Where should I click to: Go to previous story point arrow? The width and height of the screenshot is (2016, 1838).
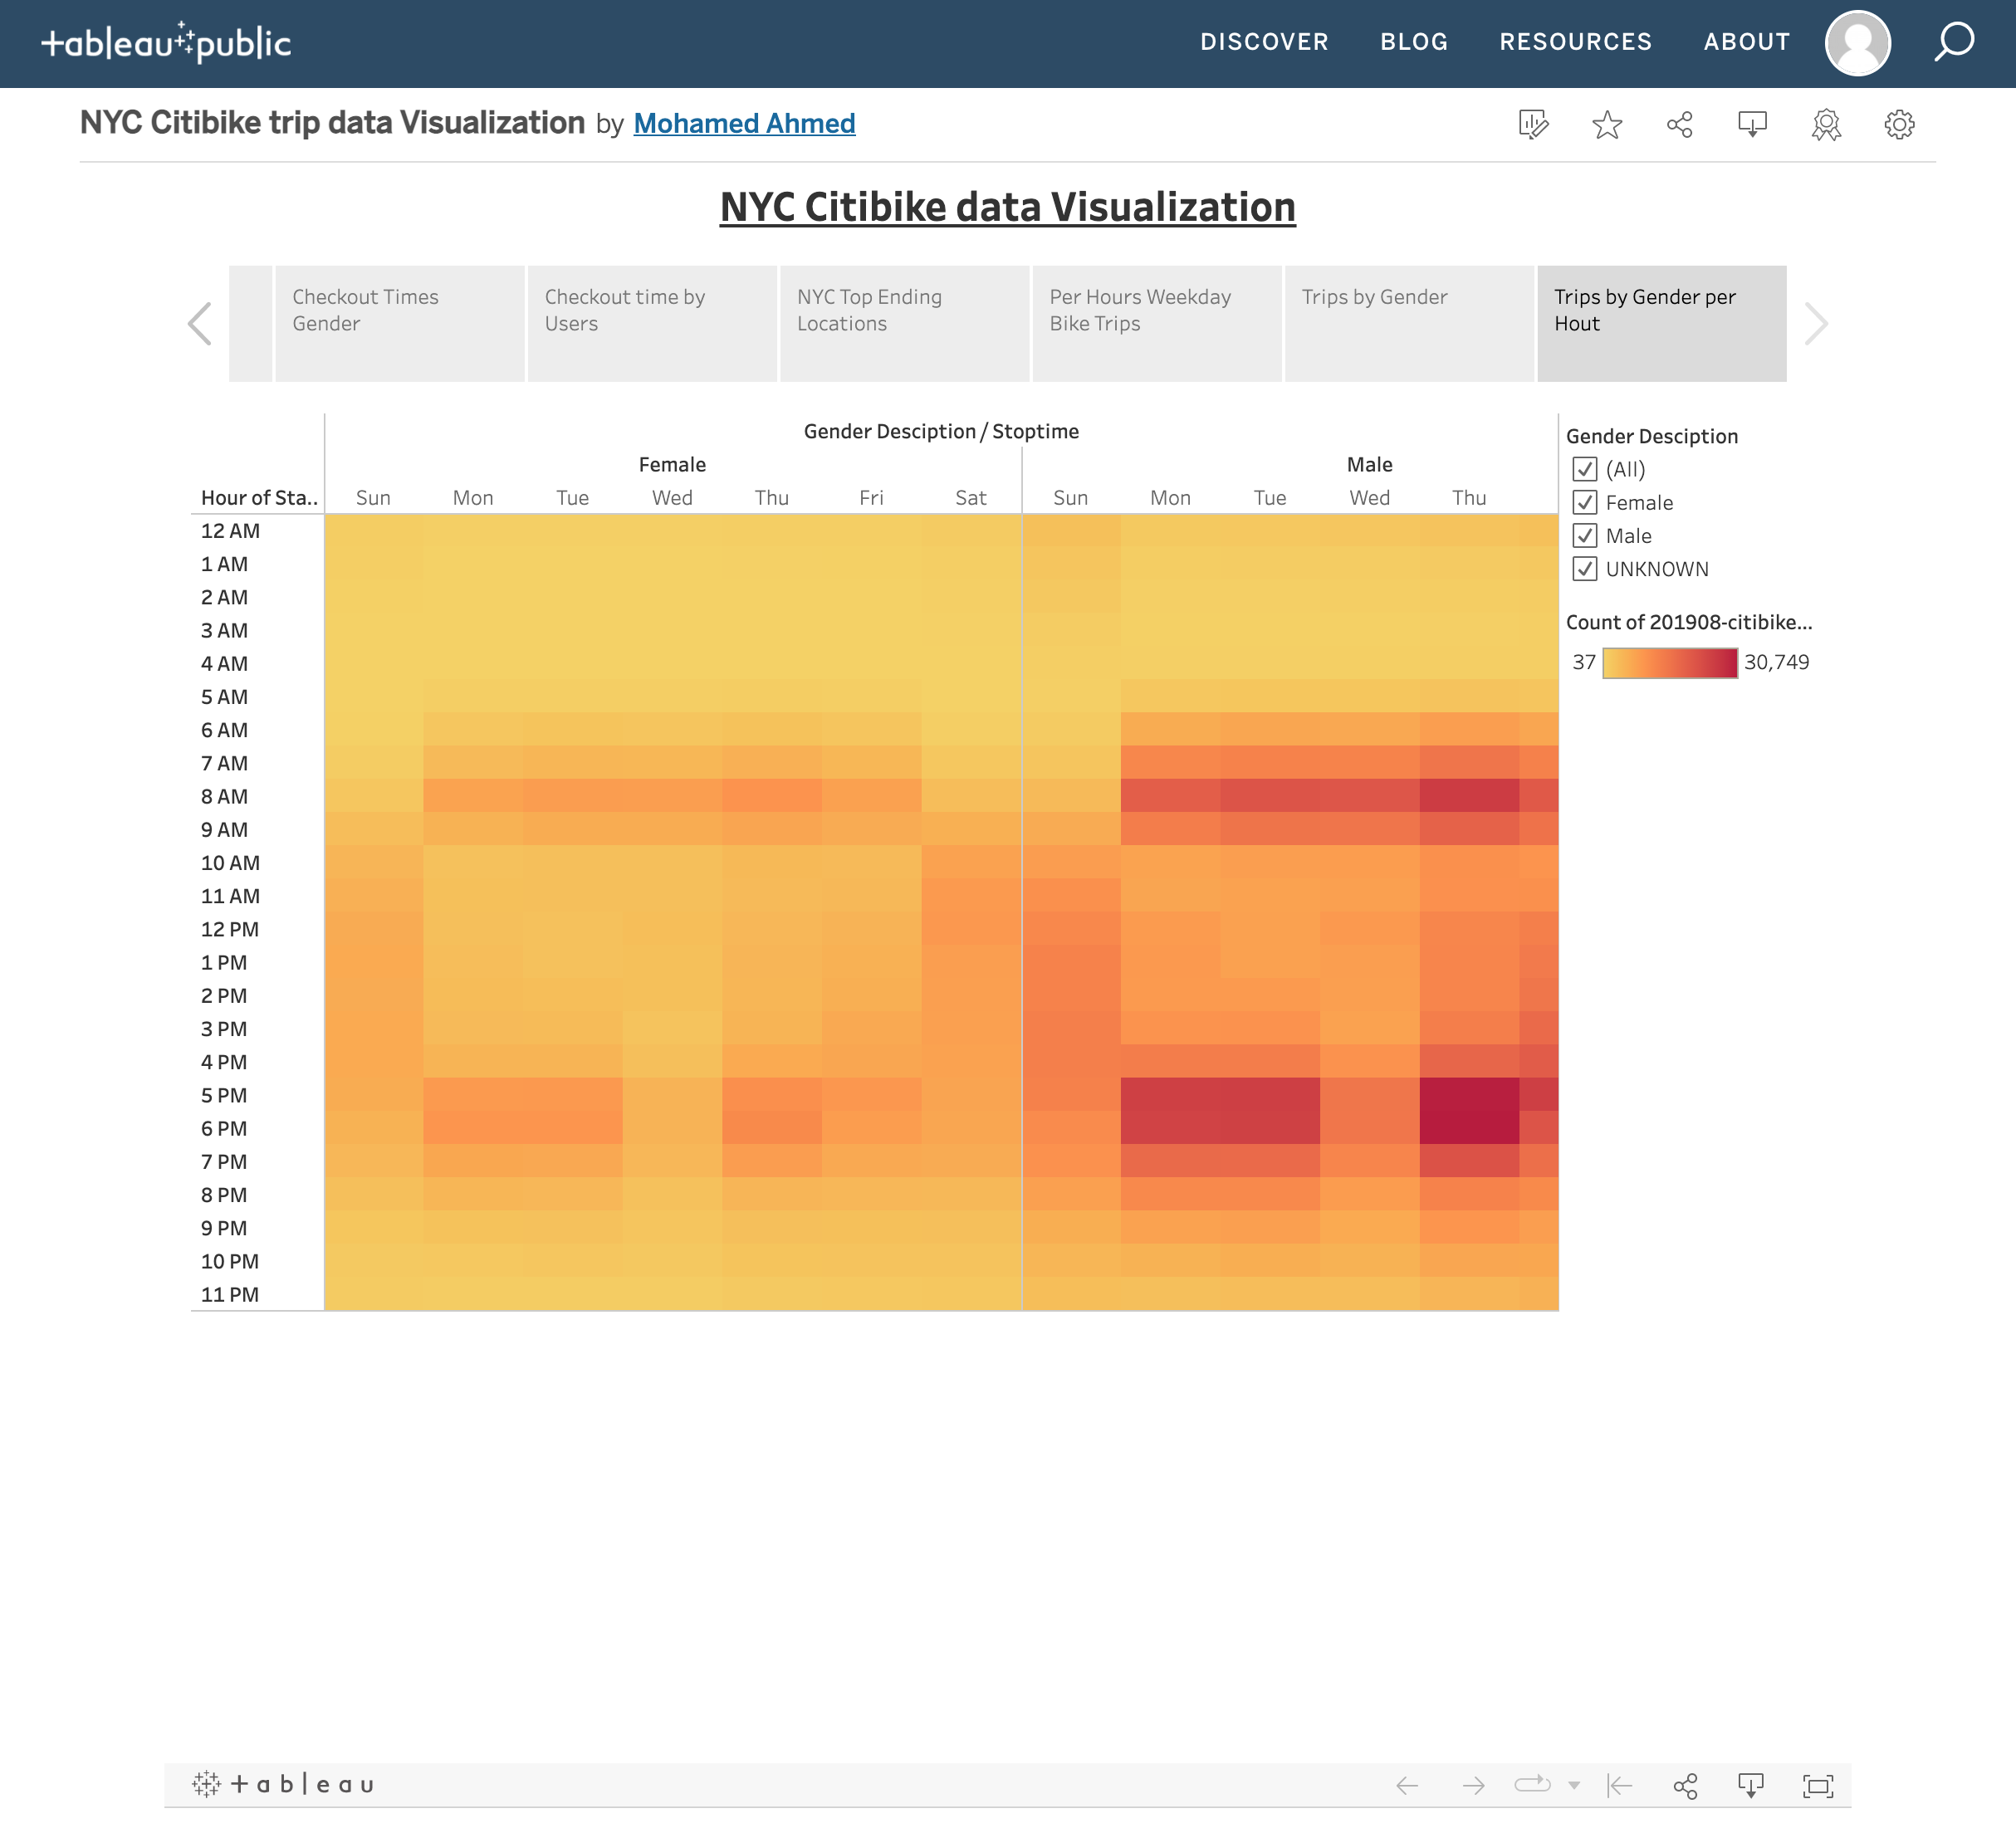click(x=200, y=323)
